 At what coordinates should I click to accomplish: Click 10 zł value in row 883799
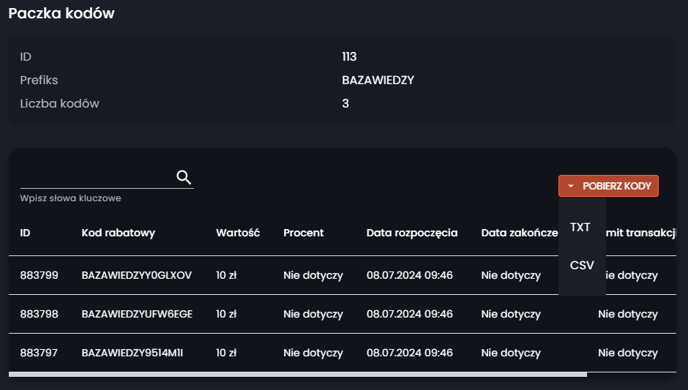click(226, 276)
